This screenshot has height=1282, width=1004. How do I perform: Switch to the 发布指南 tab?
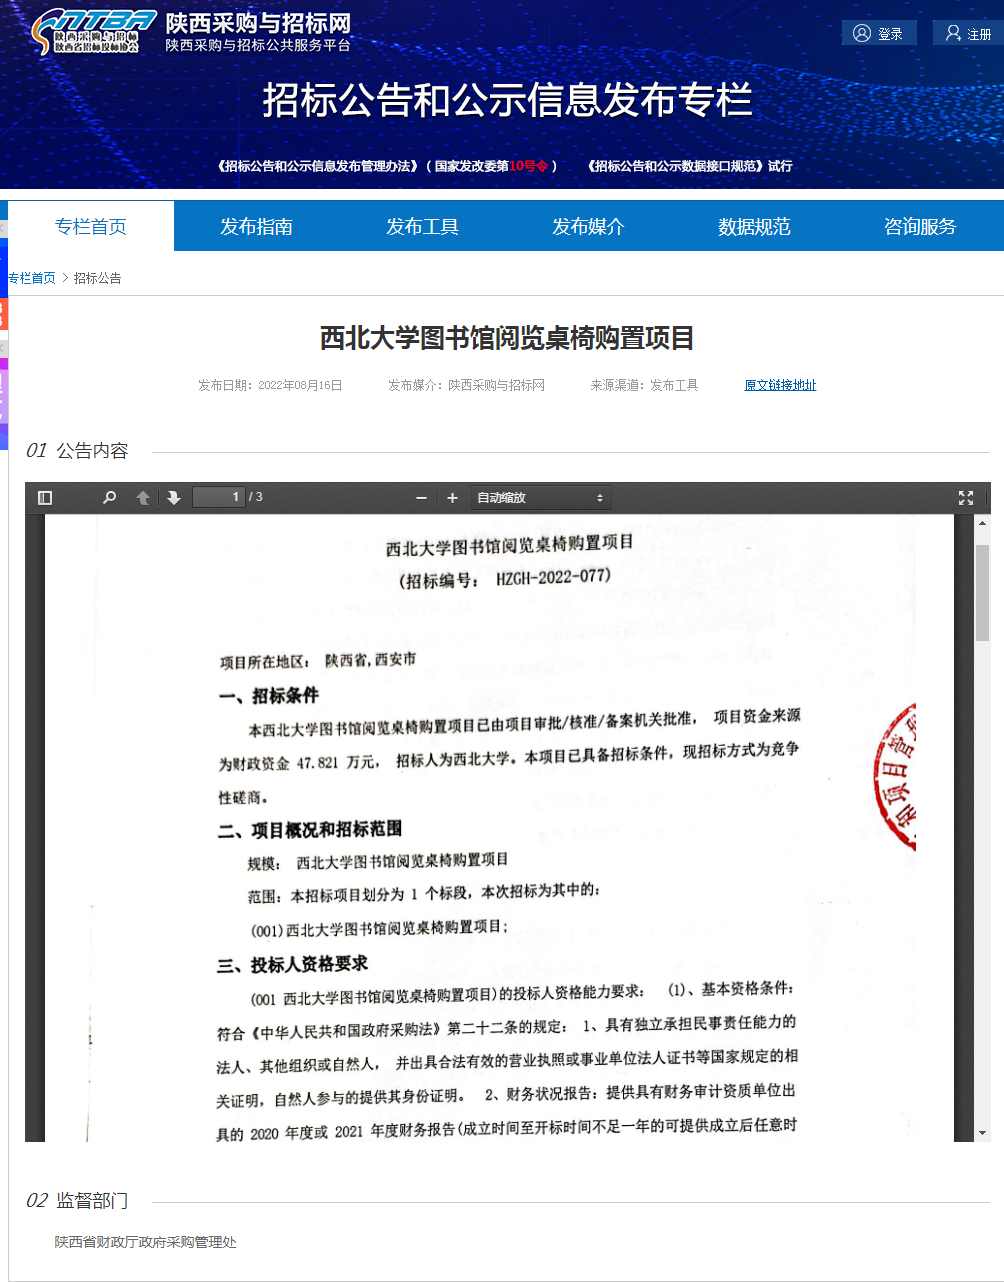tap(257, 227)
